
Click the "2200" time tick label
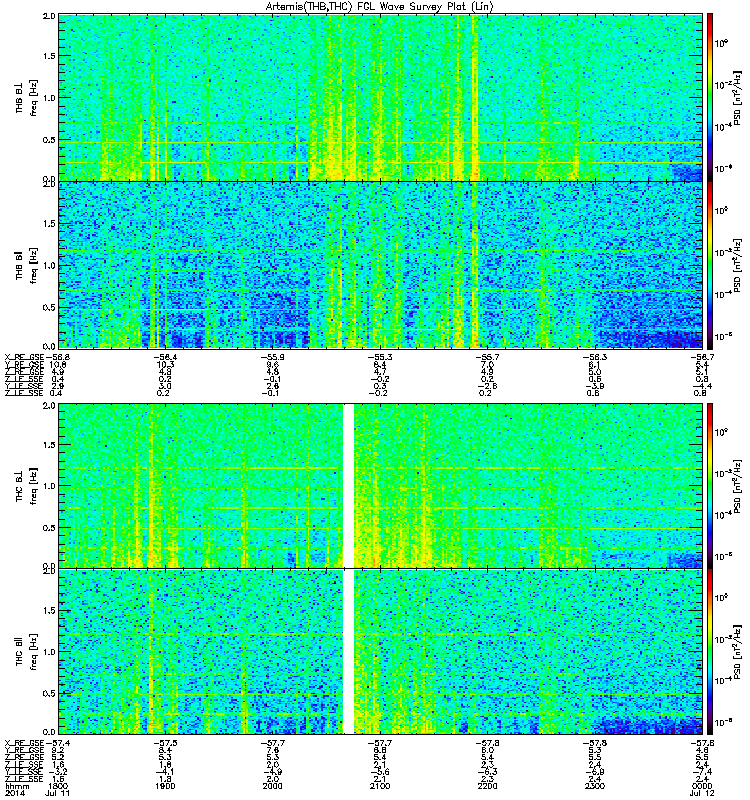pyautogui.click(x=487, y=786)
